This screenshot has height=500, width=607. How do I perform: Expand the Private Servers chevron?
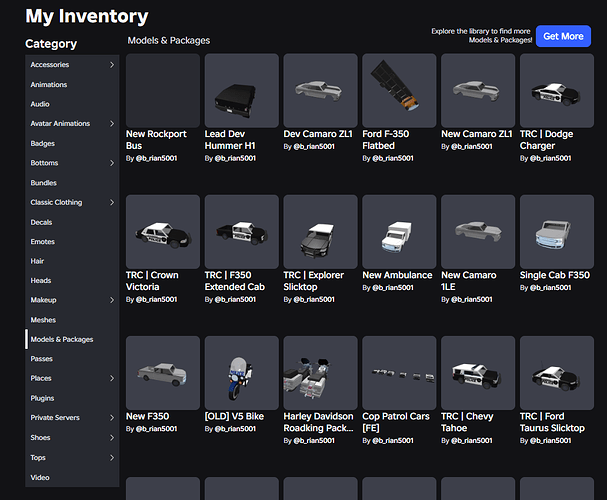click(112, 418)
